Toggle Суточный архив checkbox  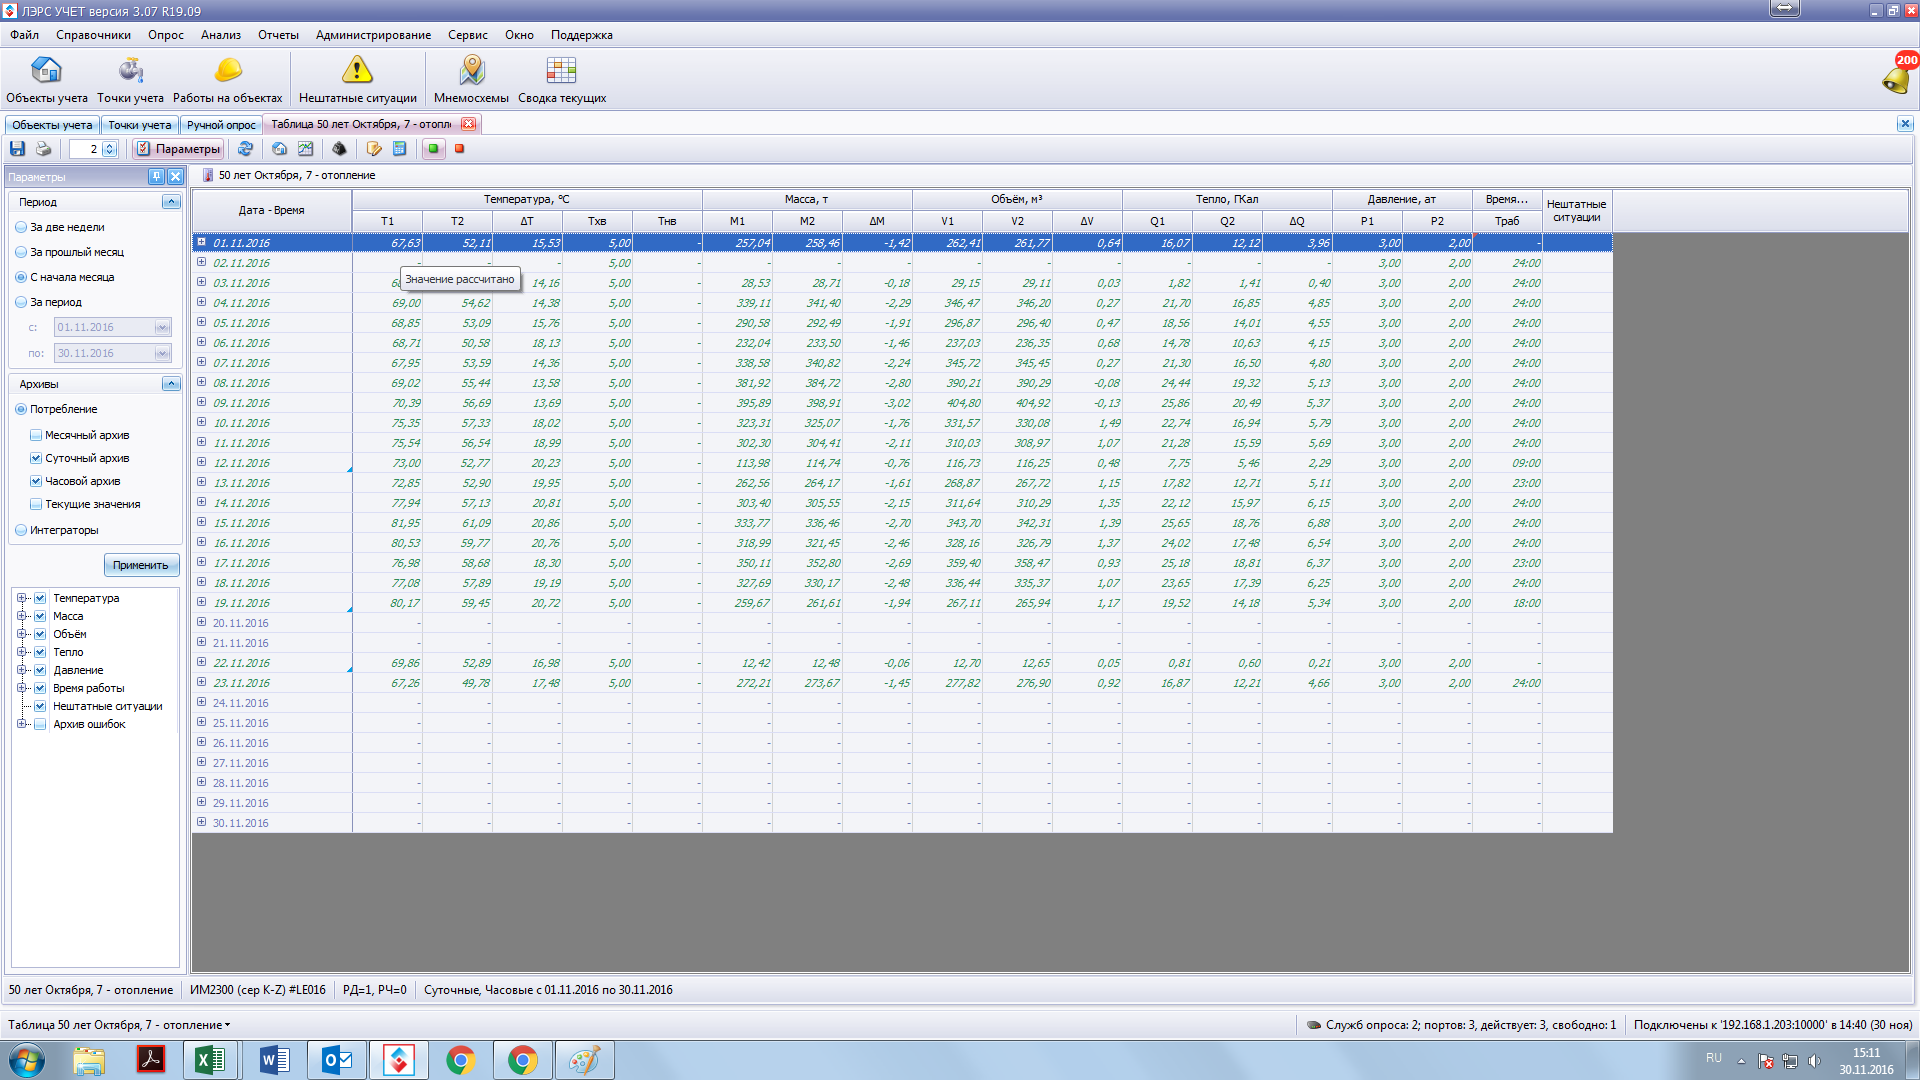(x=36, y=458)
